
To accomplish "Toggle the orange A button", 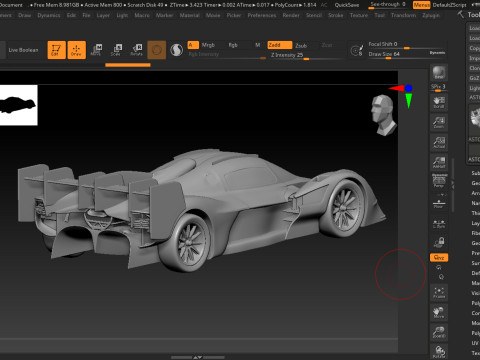I will click(x=193, y=45).
